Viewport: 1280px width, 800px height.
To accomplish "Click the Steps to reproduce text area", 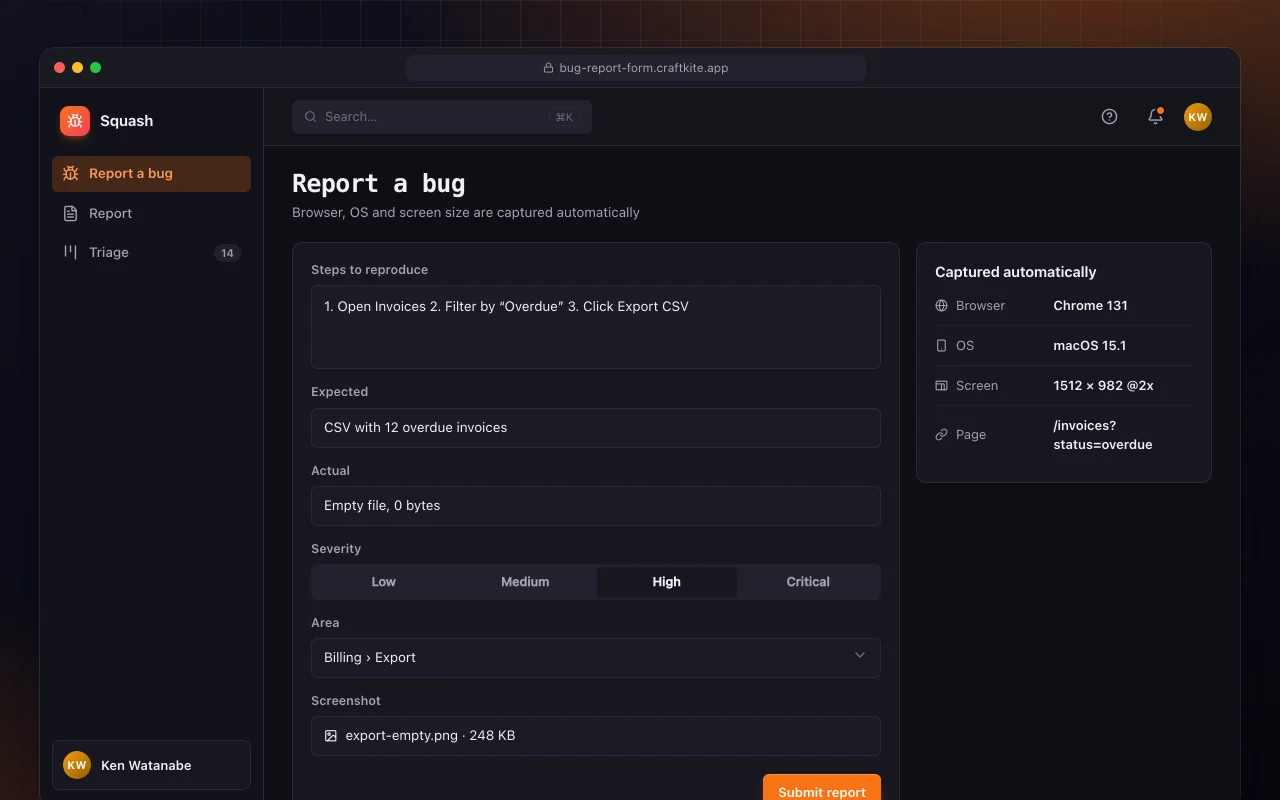I will (x=596, y=327).
